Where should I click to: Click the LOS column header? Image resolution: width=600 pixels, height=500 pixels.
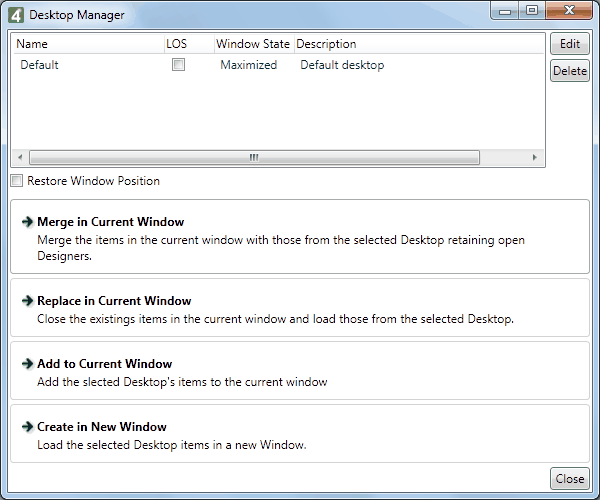pyautogui.click(x=189, y=44)
